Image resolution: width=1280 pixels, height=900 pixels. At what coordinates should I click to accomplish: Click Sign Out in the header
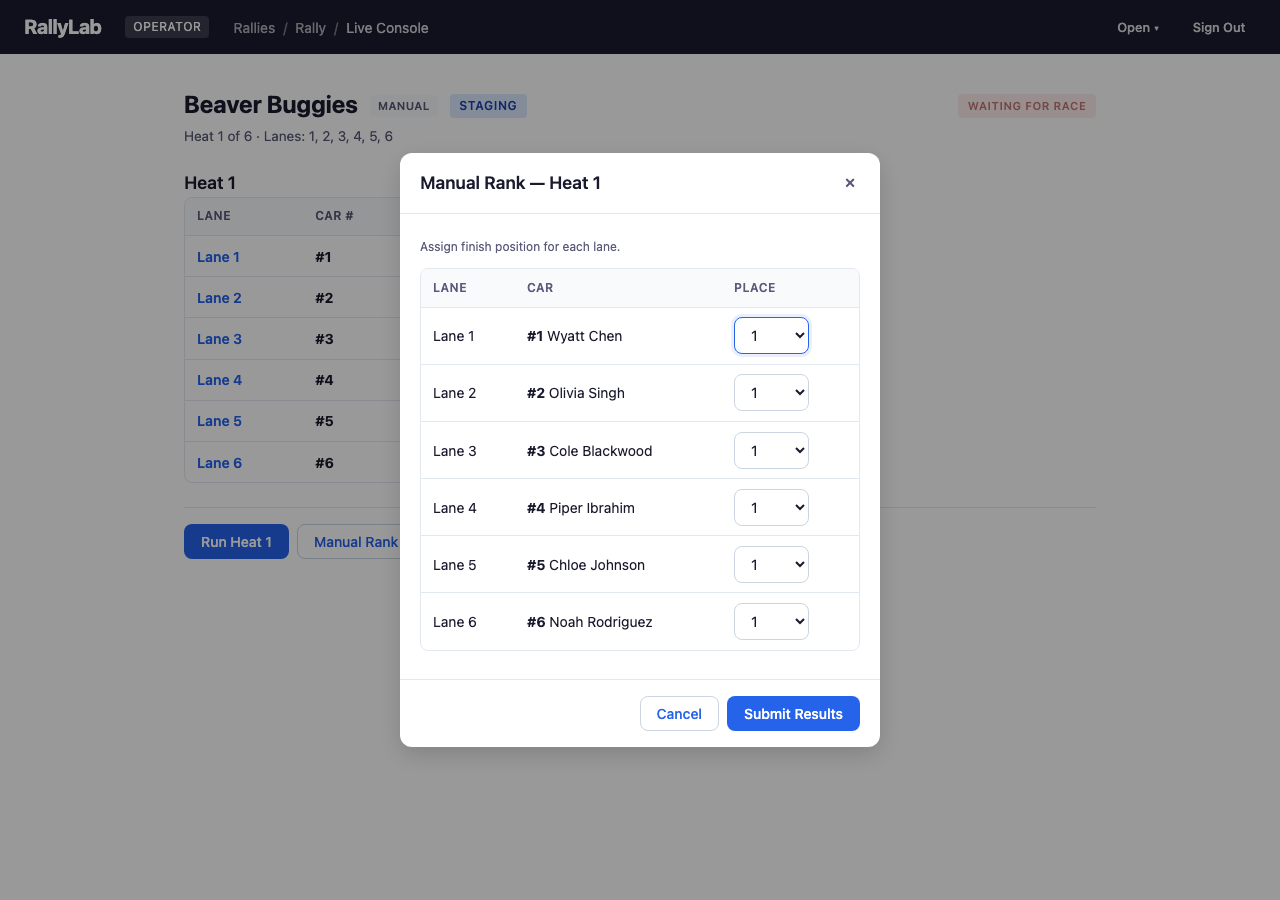tap(1218, 28)
